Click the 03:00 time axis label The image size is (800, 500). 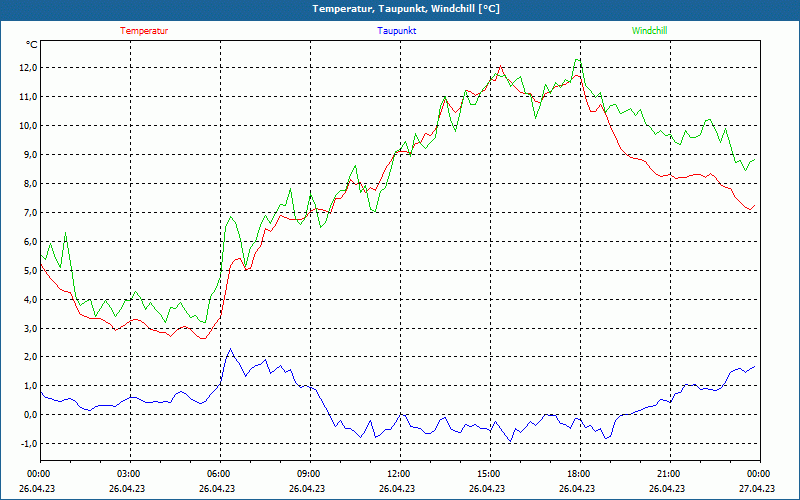[129, 474]
